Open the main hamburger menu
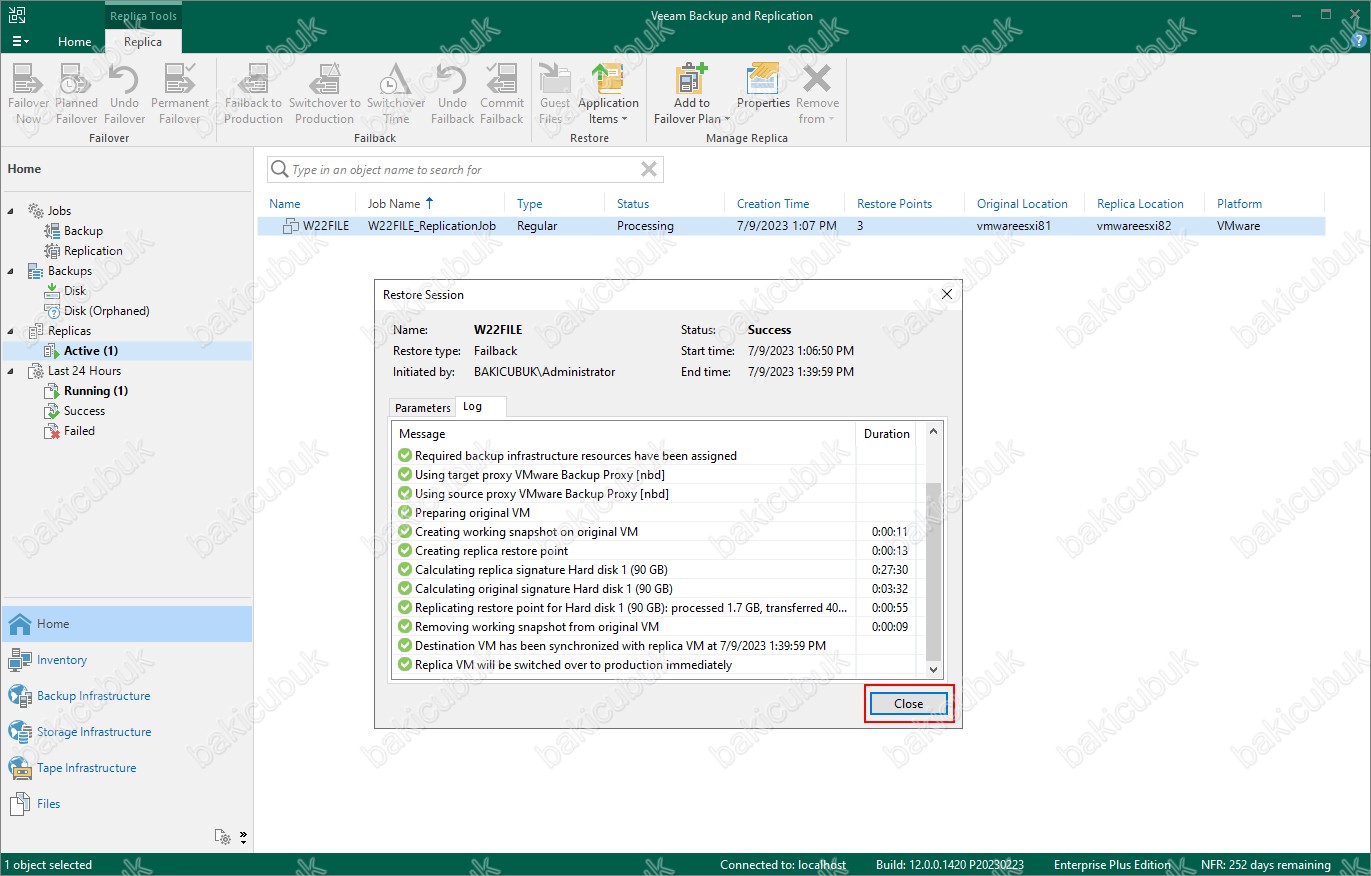Viewport: 1371px width, 876px height. pos(20,41)
